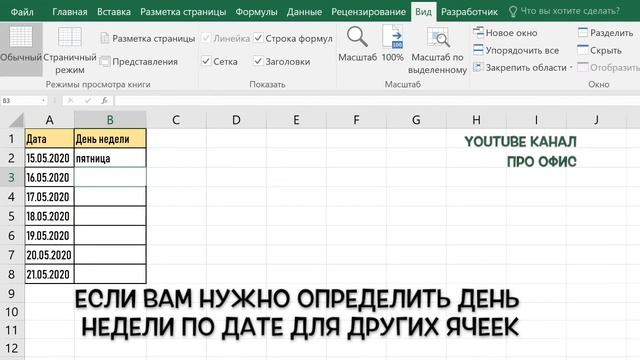
Task: Click into the formula bar field
Action: pos(377,100)
